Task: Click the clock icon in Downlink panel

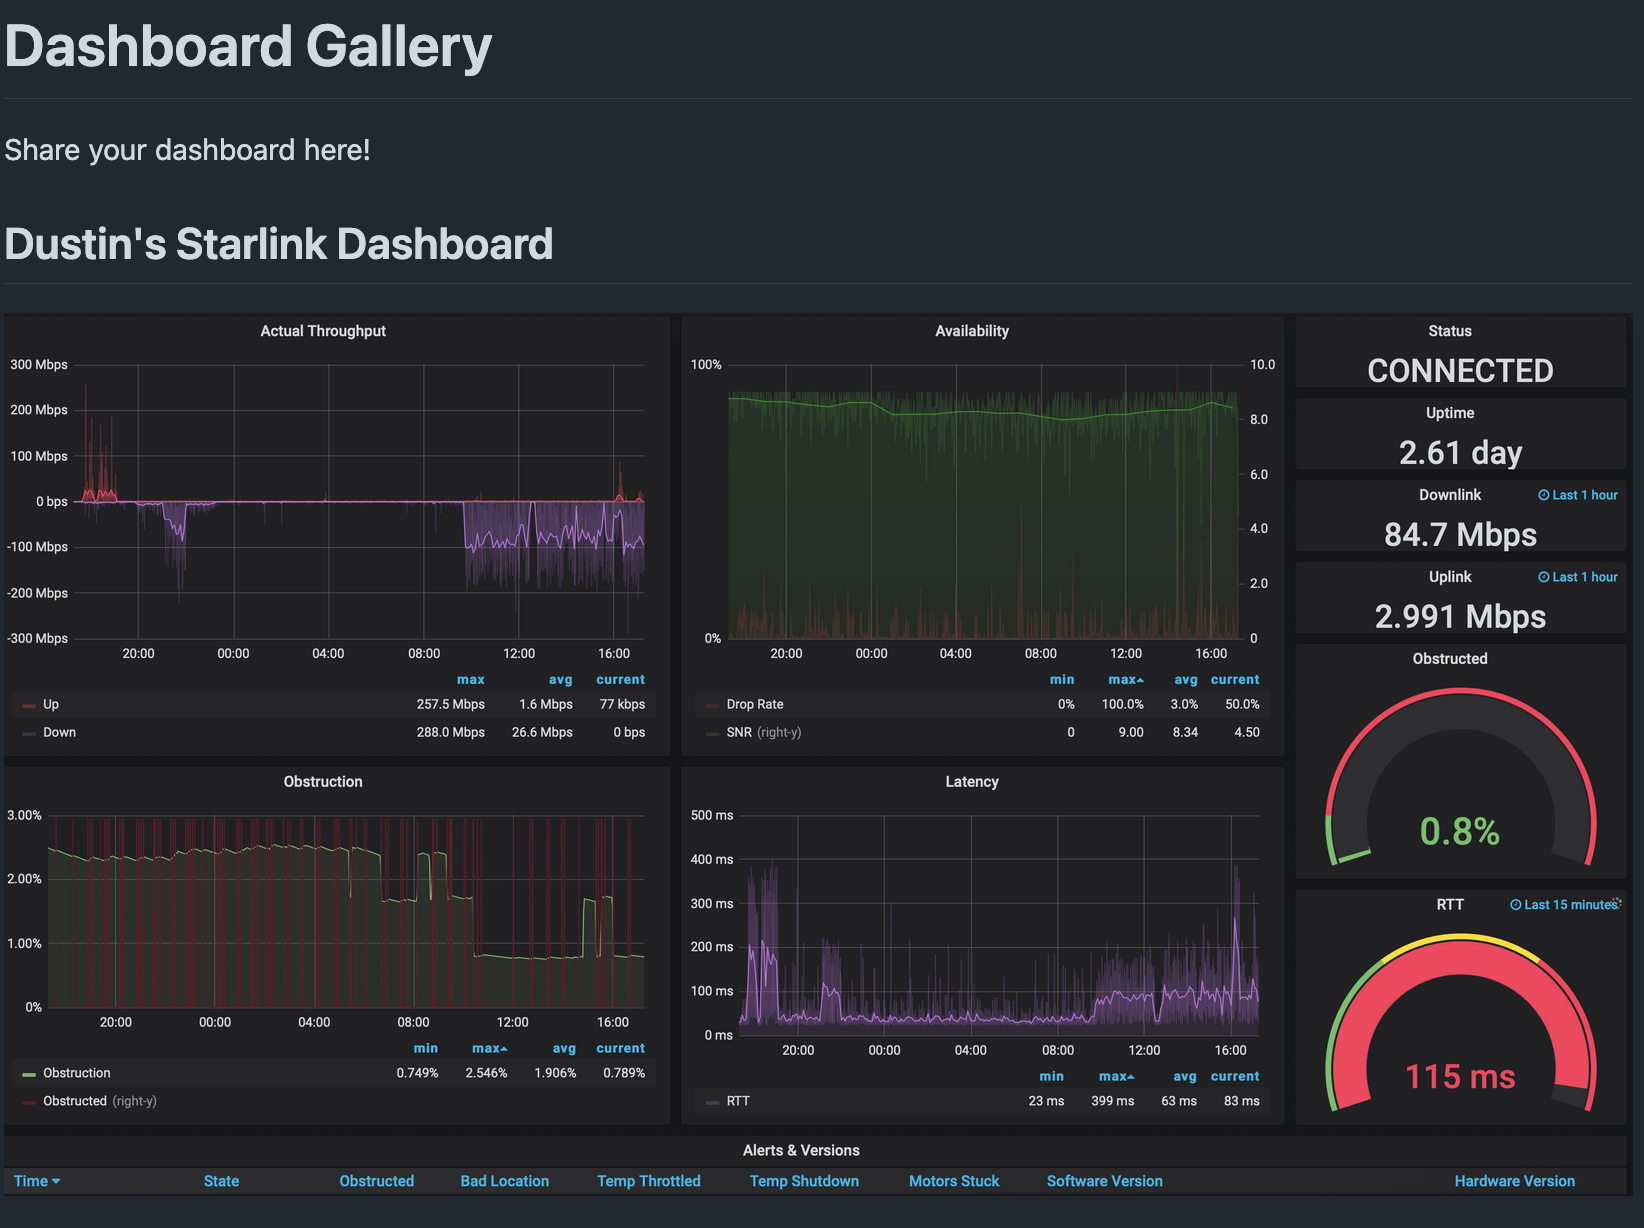Action: click(x=1543, y=495)
